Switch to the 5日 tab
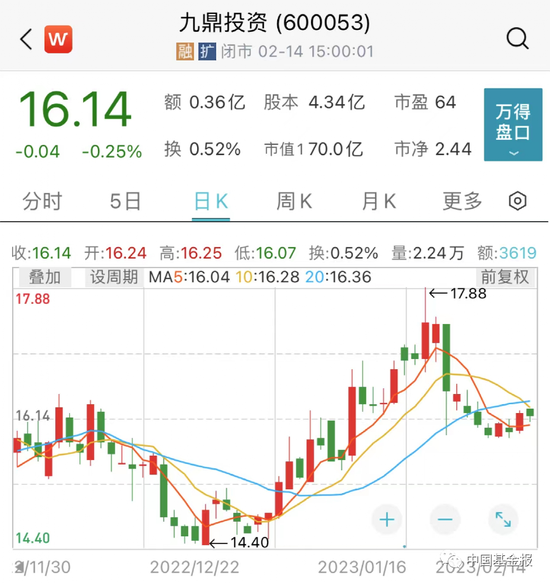The height and width of the screenshot is (584, 550). click(x=125, y=201)
